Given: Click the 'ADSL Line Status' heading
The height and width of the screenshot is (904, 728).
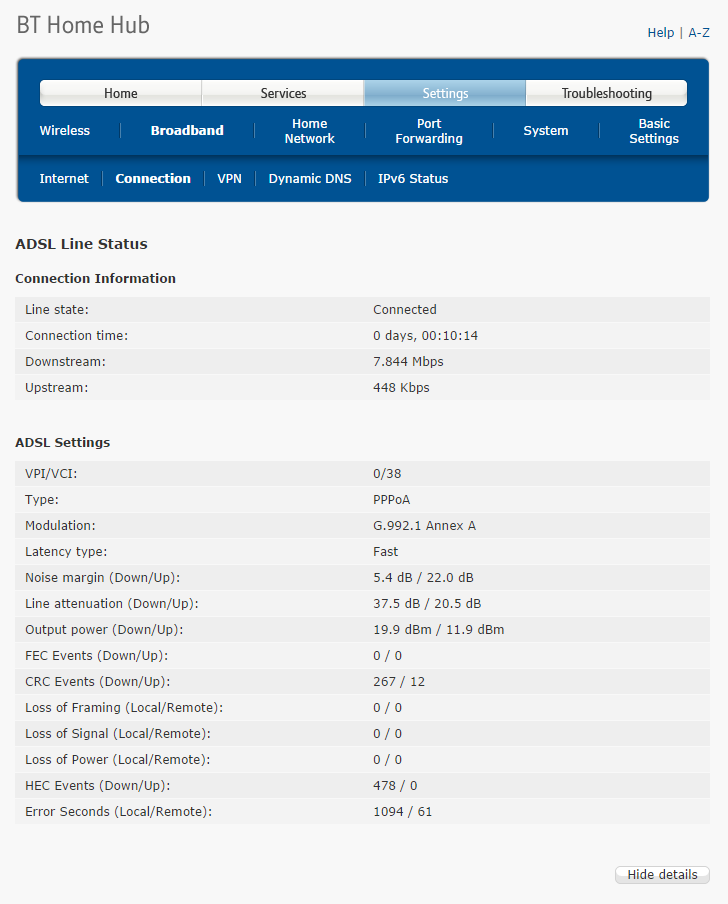Looking at the screenshot, I should tap(81, 244).
